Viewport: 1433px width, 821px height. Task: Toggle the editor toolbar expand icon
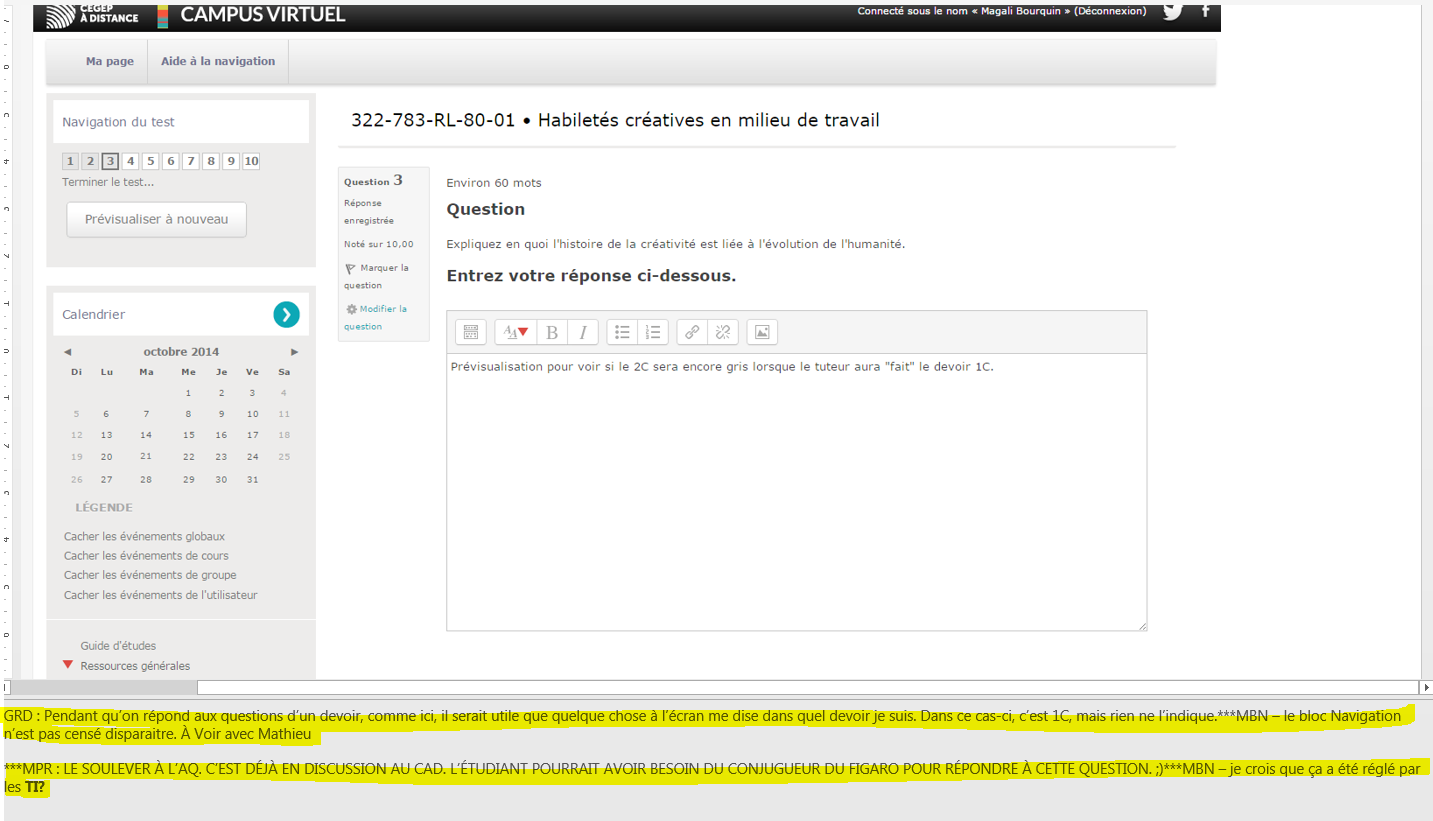(x=471, y=333)
